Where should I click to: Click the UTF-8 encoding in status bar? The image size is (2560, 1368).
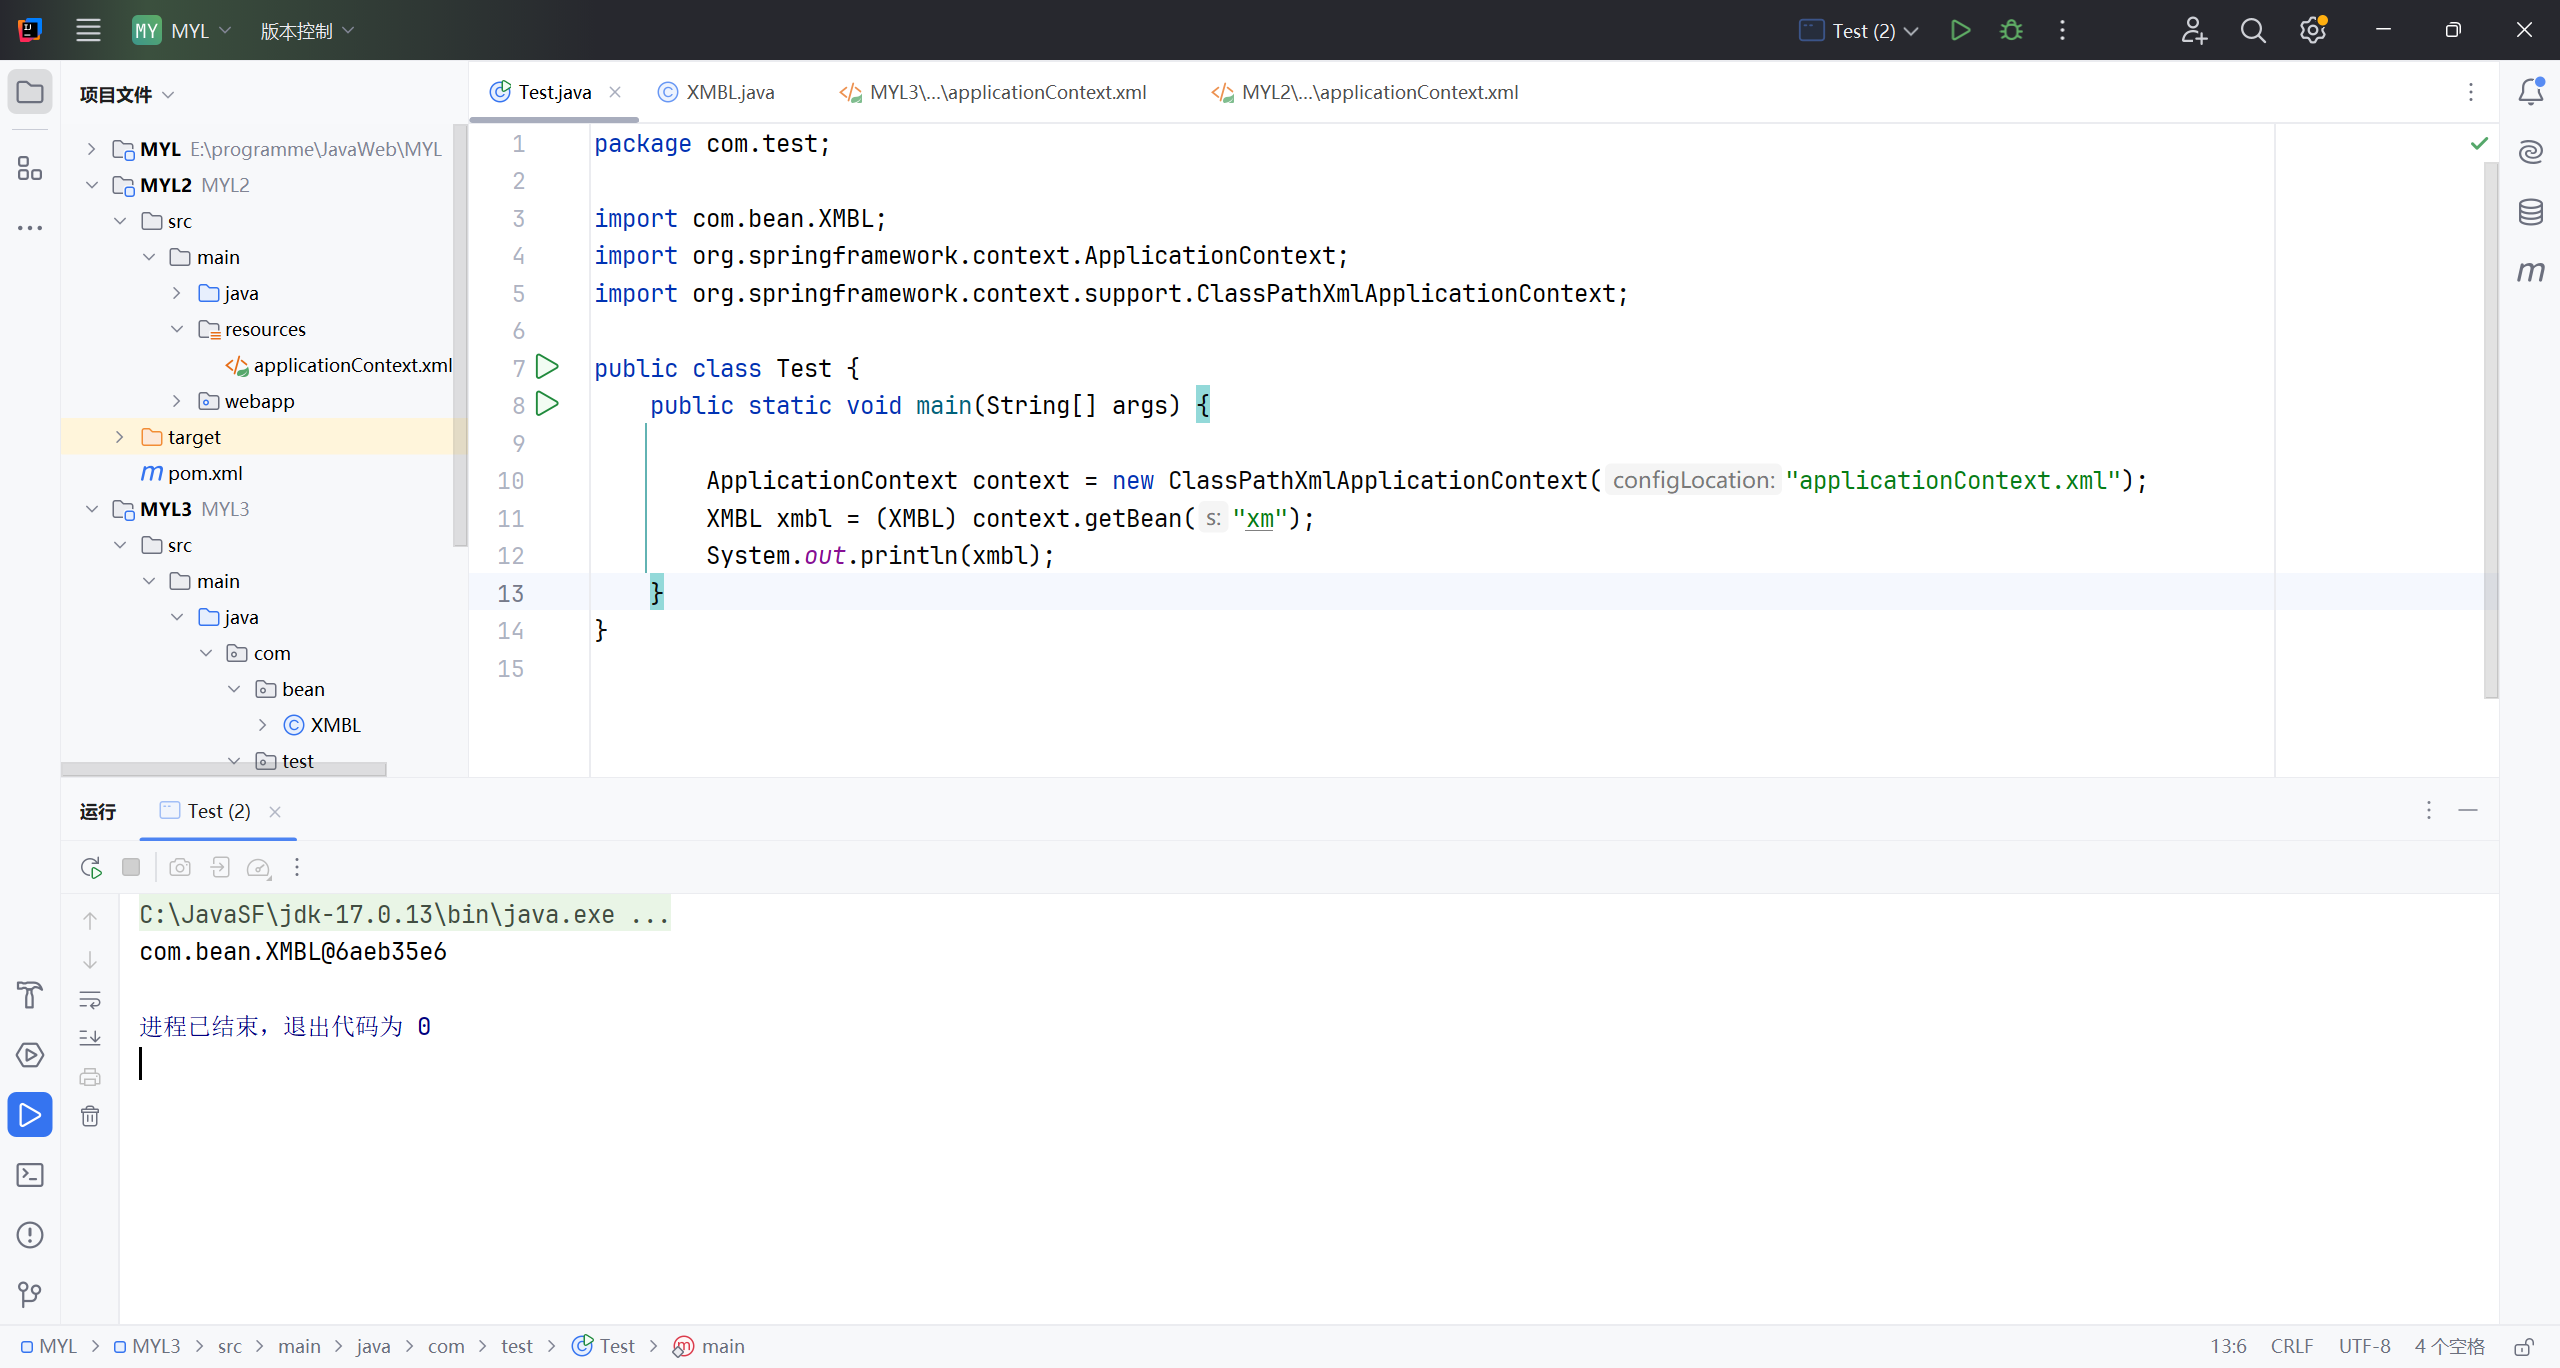2364,1346
